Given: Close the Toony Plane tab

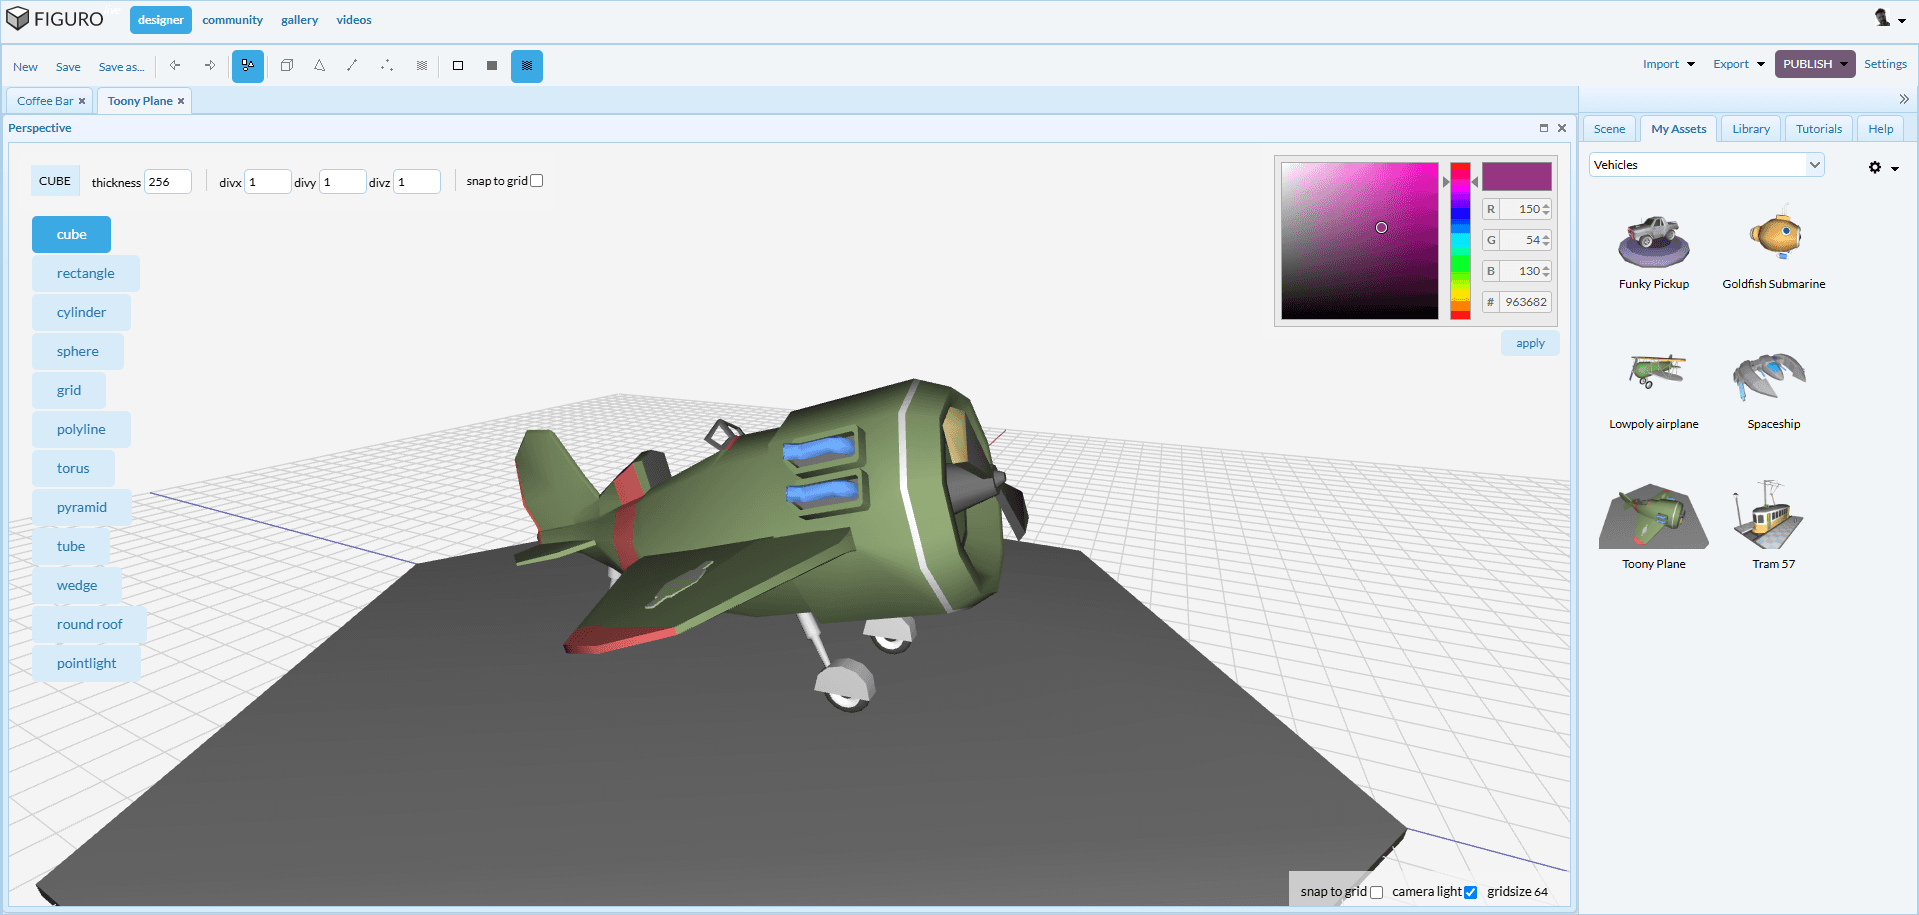Looking at the screenshot, I should [181, 101].
